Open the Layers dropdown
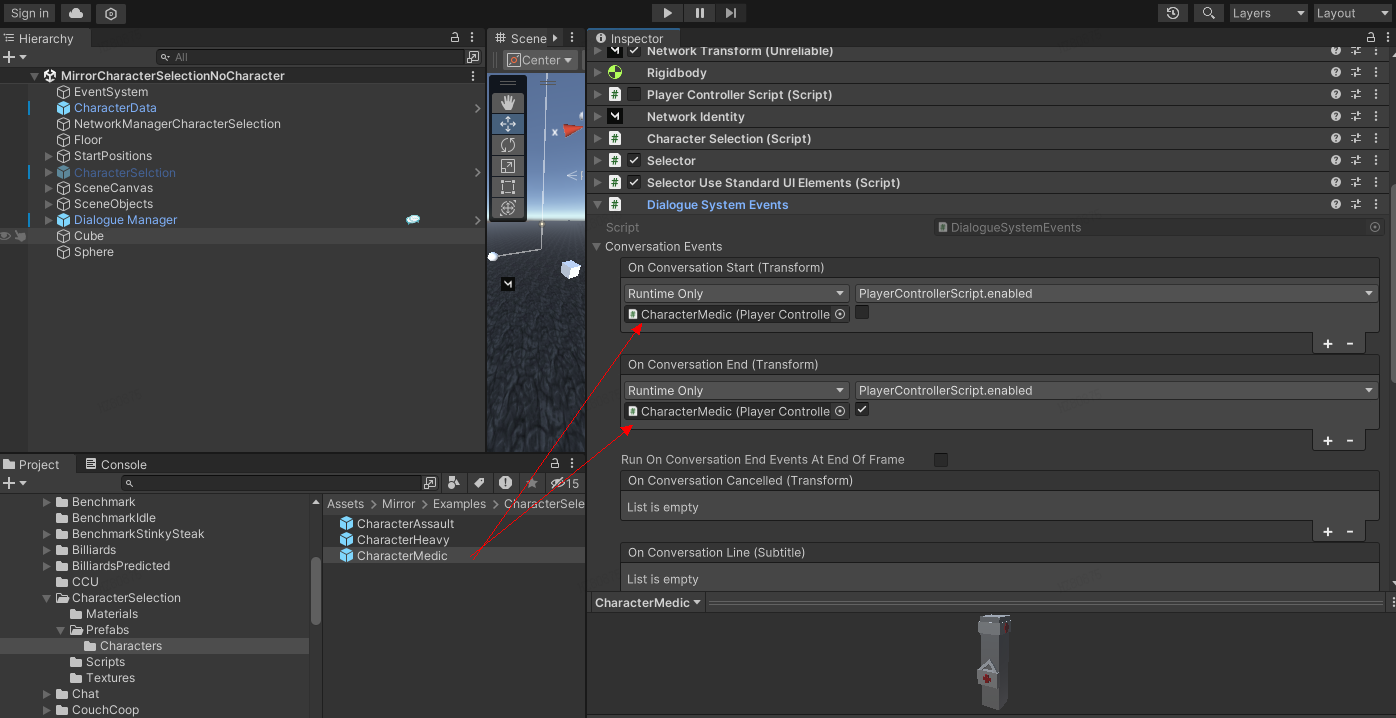Screen dimensions: 1396x718 (1268, 13)
